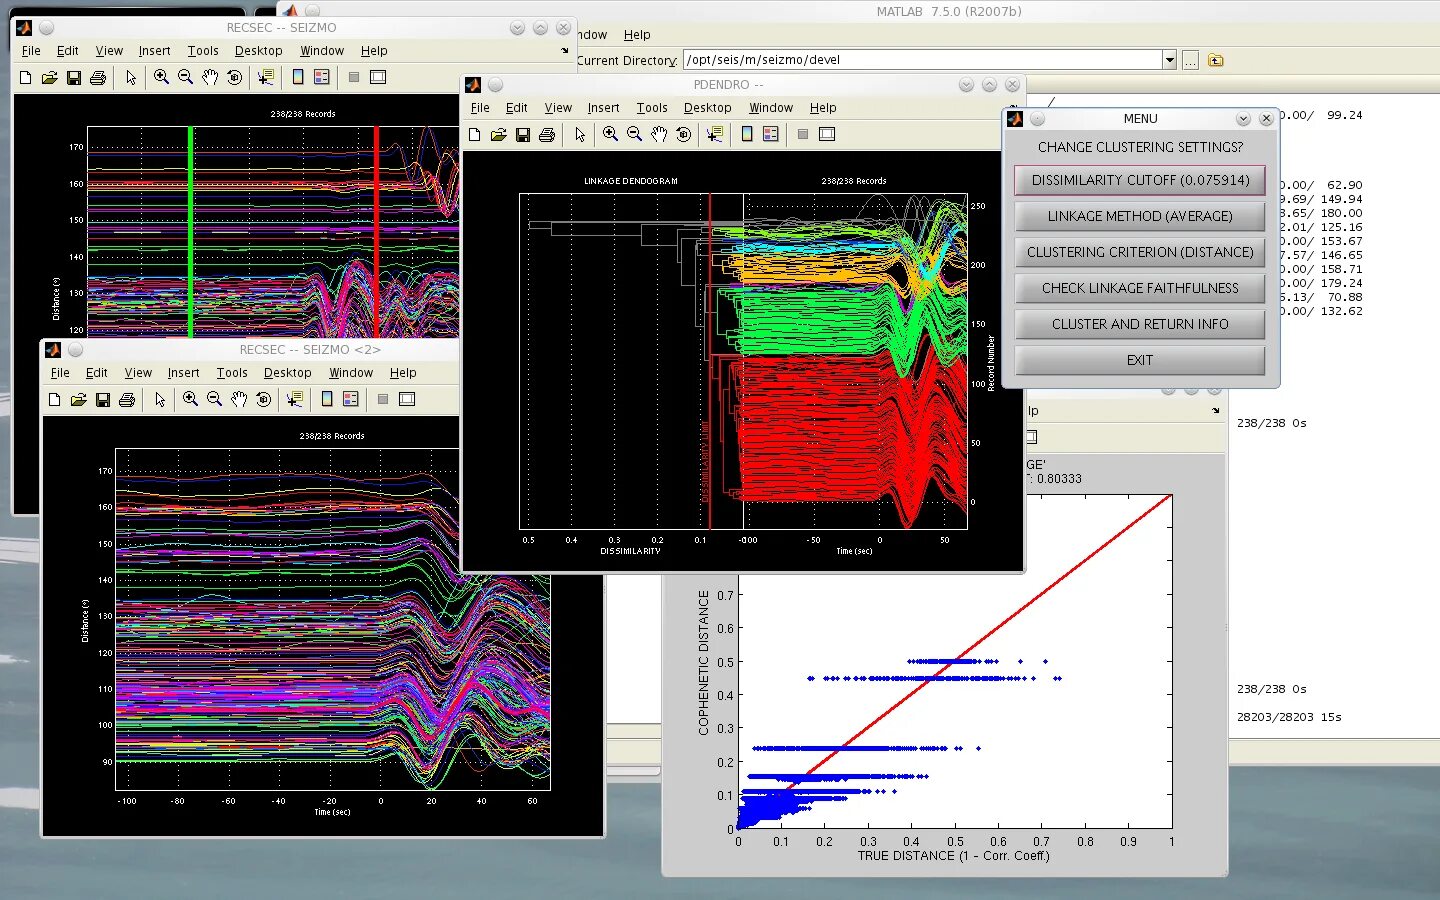Select Zoom Out tool in PDENDRO window
1440x900 pixels.
(634, 134)
